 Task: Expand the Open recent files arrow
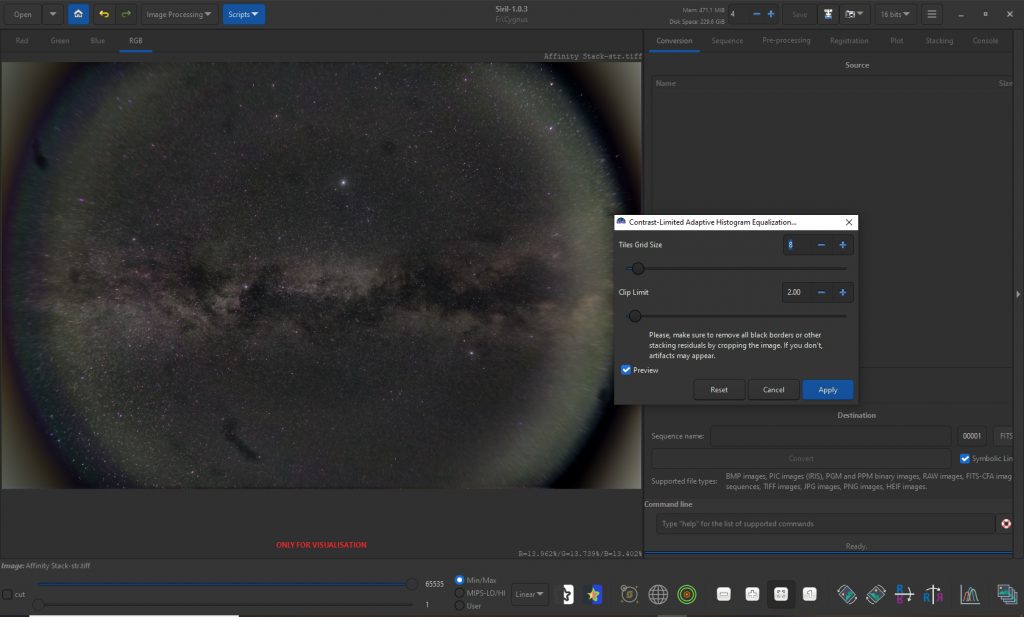tap(53, 14)
